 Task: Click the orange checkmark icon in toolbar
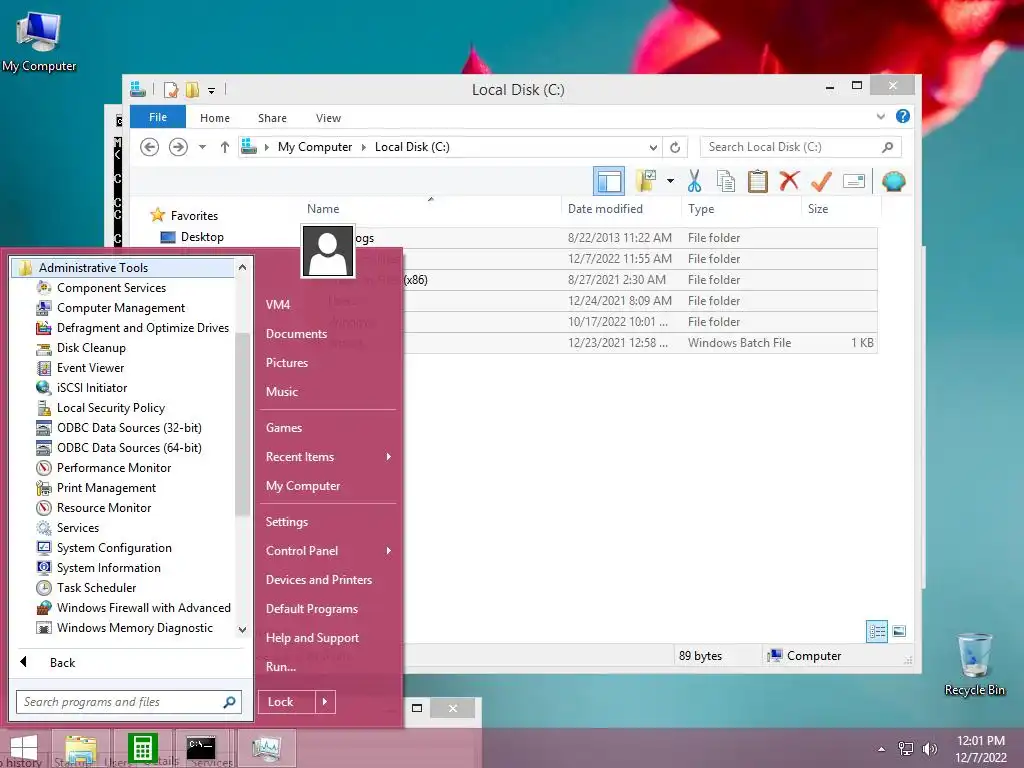click(x=821, y=181)
